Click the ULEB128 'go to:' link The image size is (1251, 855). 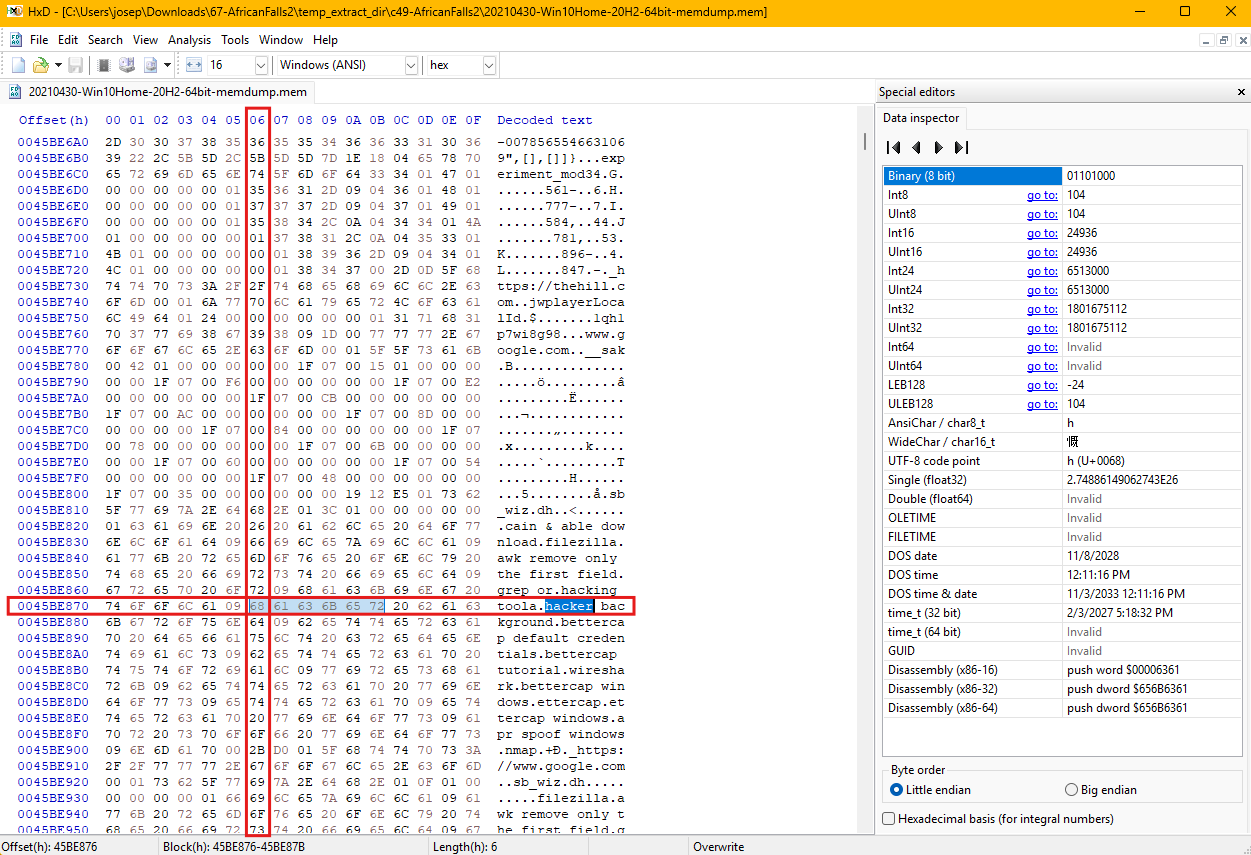coord(1041,404)
